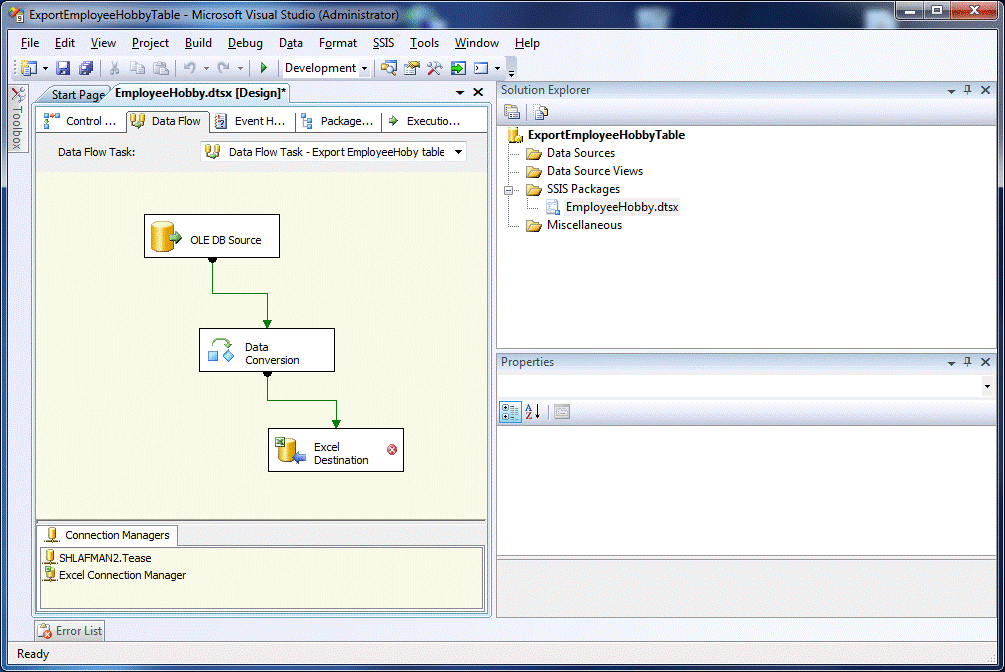Open the SSIS menu
Screen dimensions: 1005x672
pos(383,43)
